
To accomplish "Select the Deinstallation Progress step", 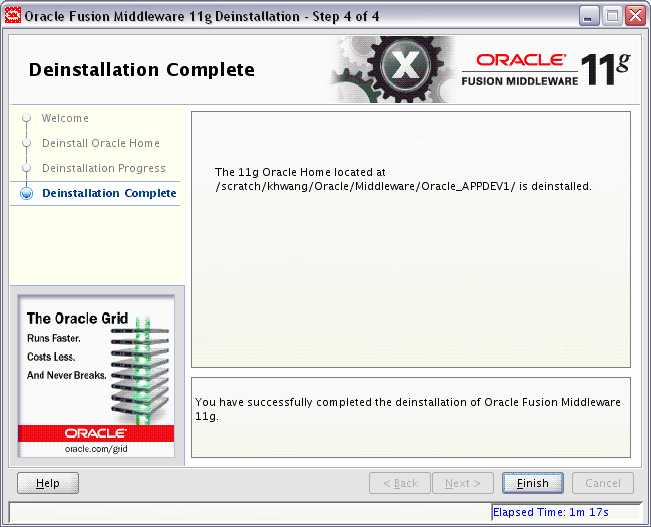I will (x=104, y=168).
